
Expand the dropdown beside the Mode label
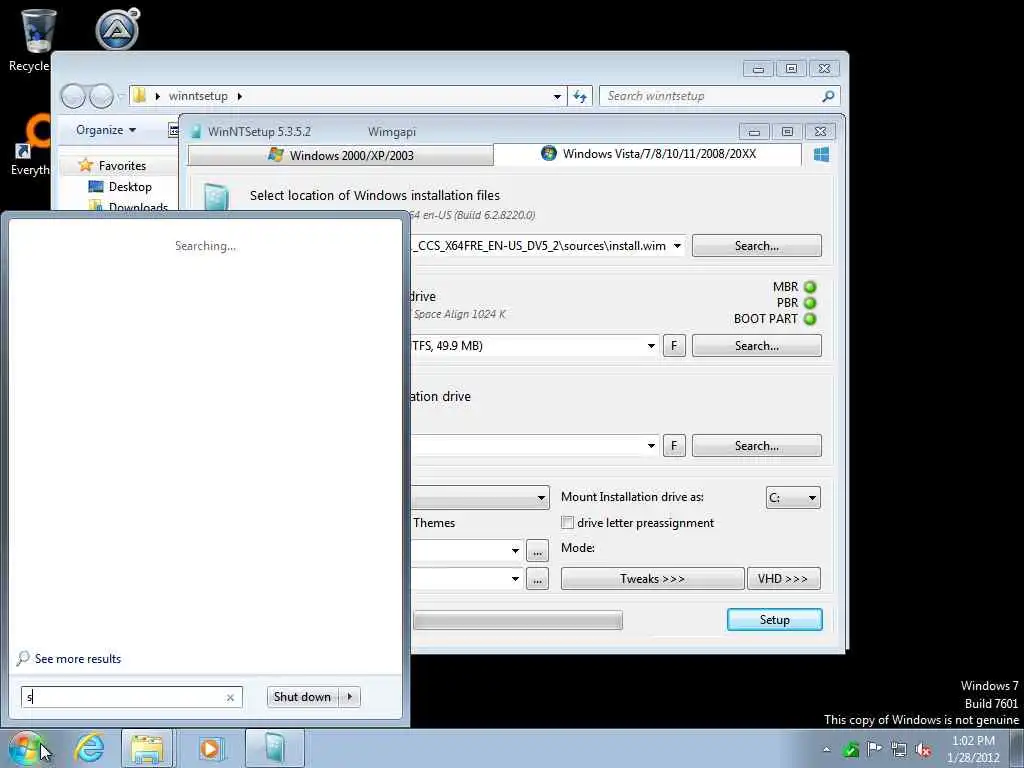(515, 551)
